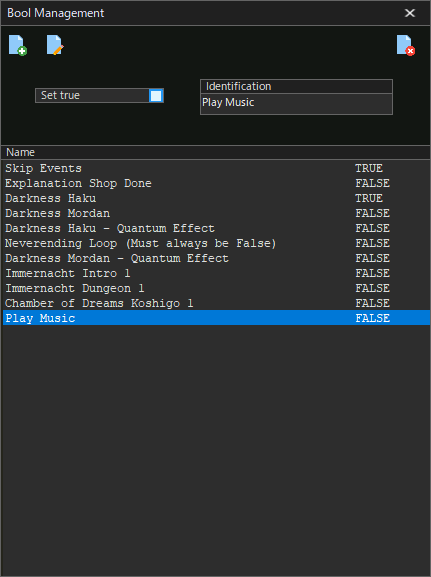Choose Chamber of Dreams Koshigo 1
The width and height of the screenshot is (431, 577).
[x=216, y=303]
